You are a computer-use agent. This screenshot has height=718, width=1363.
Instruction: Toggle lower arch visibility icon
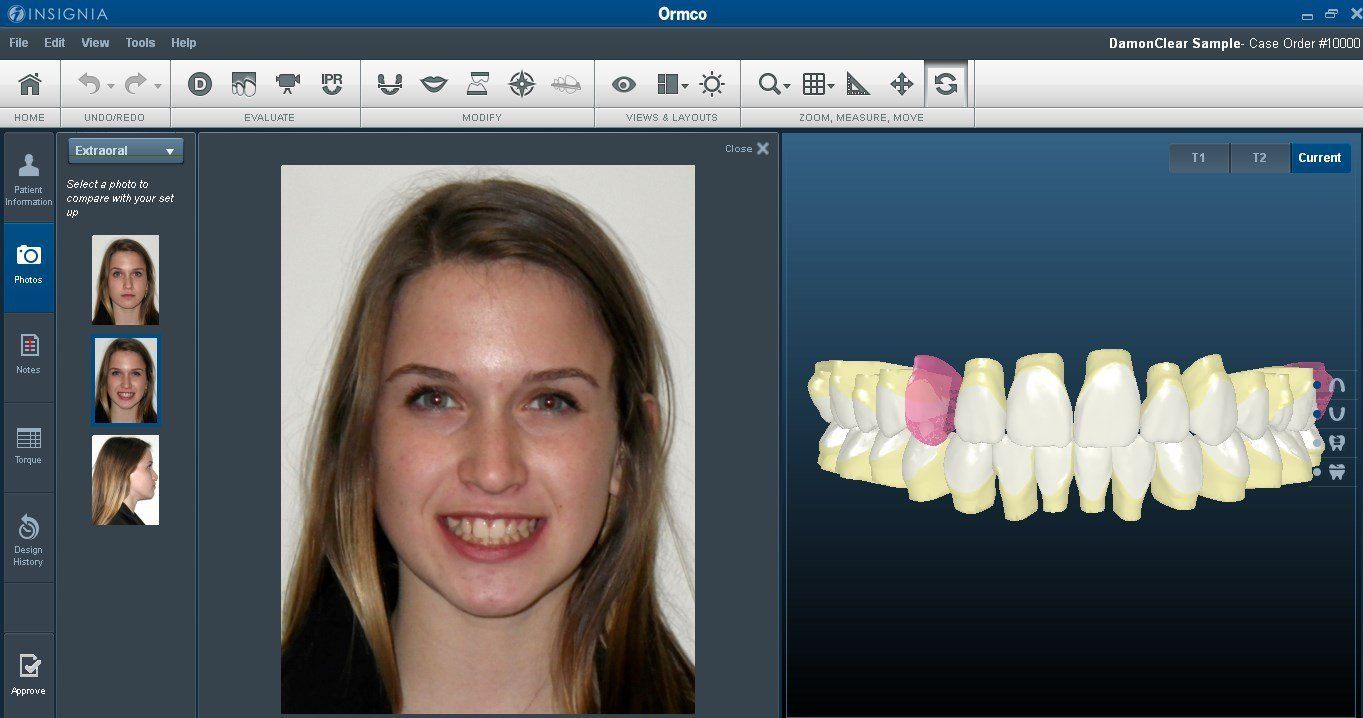coord(1336,413)
